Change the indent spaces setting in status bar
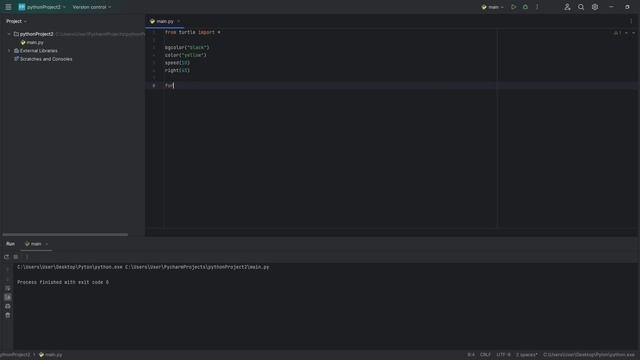The width and height of the screenshot is (640, 360). coord(527,355)
